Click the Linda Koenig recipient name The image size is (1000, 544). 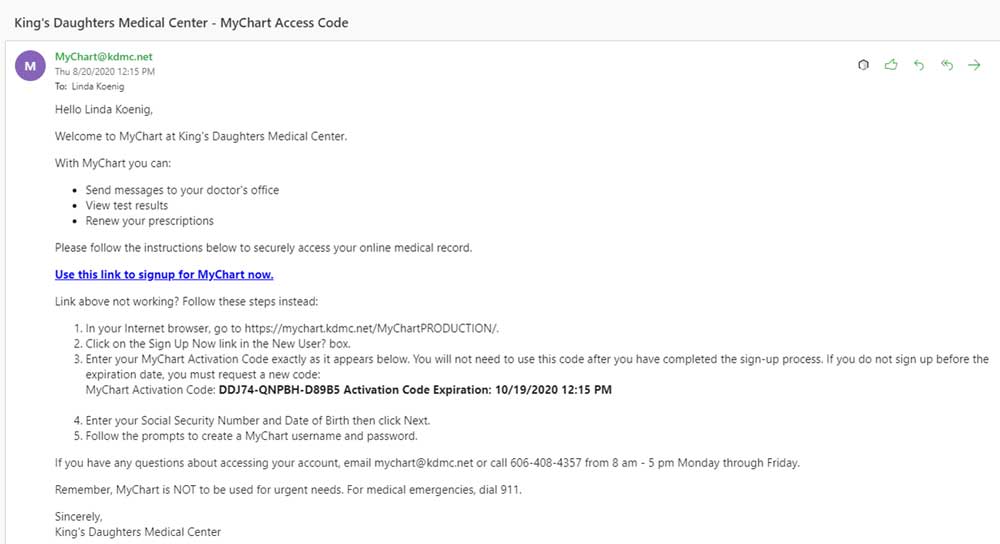coord(98,86)
